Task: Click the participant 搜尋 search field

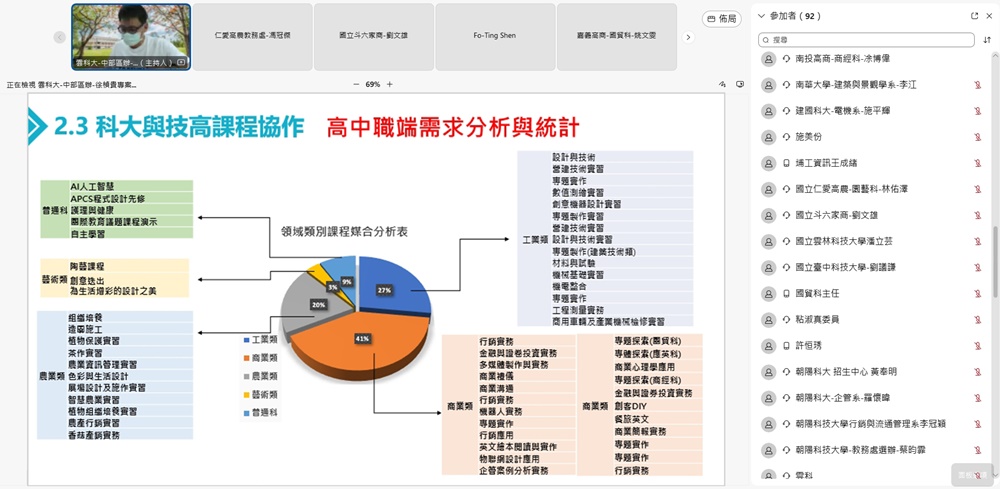Action: tap(866, 40)
